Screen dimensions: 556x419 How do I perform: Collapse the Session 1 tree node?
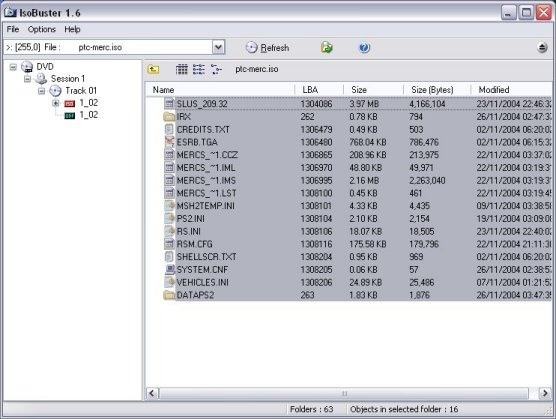point(27,79)
